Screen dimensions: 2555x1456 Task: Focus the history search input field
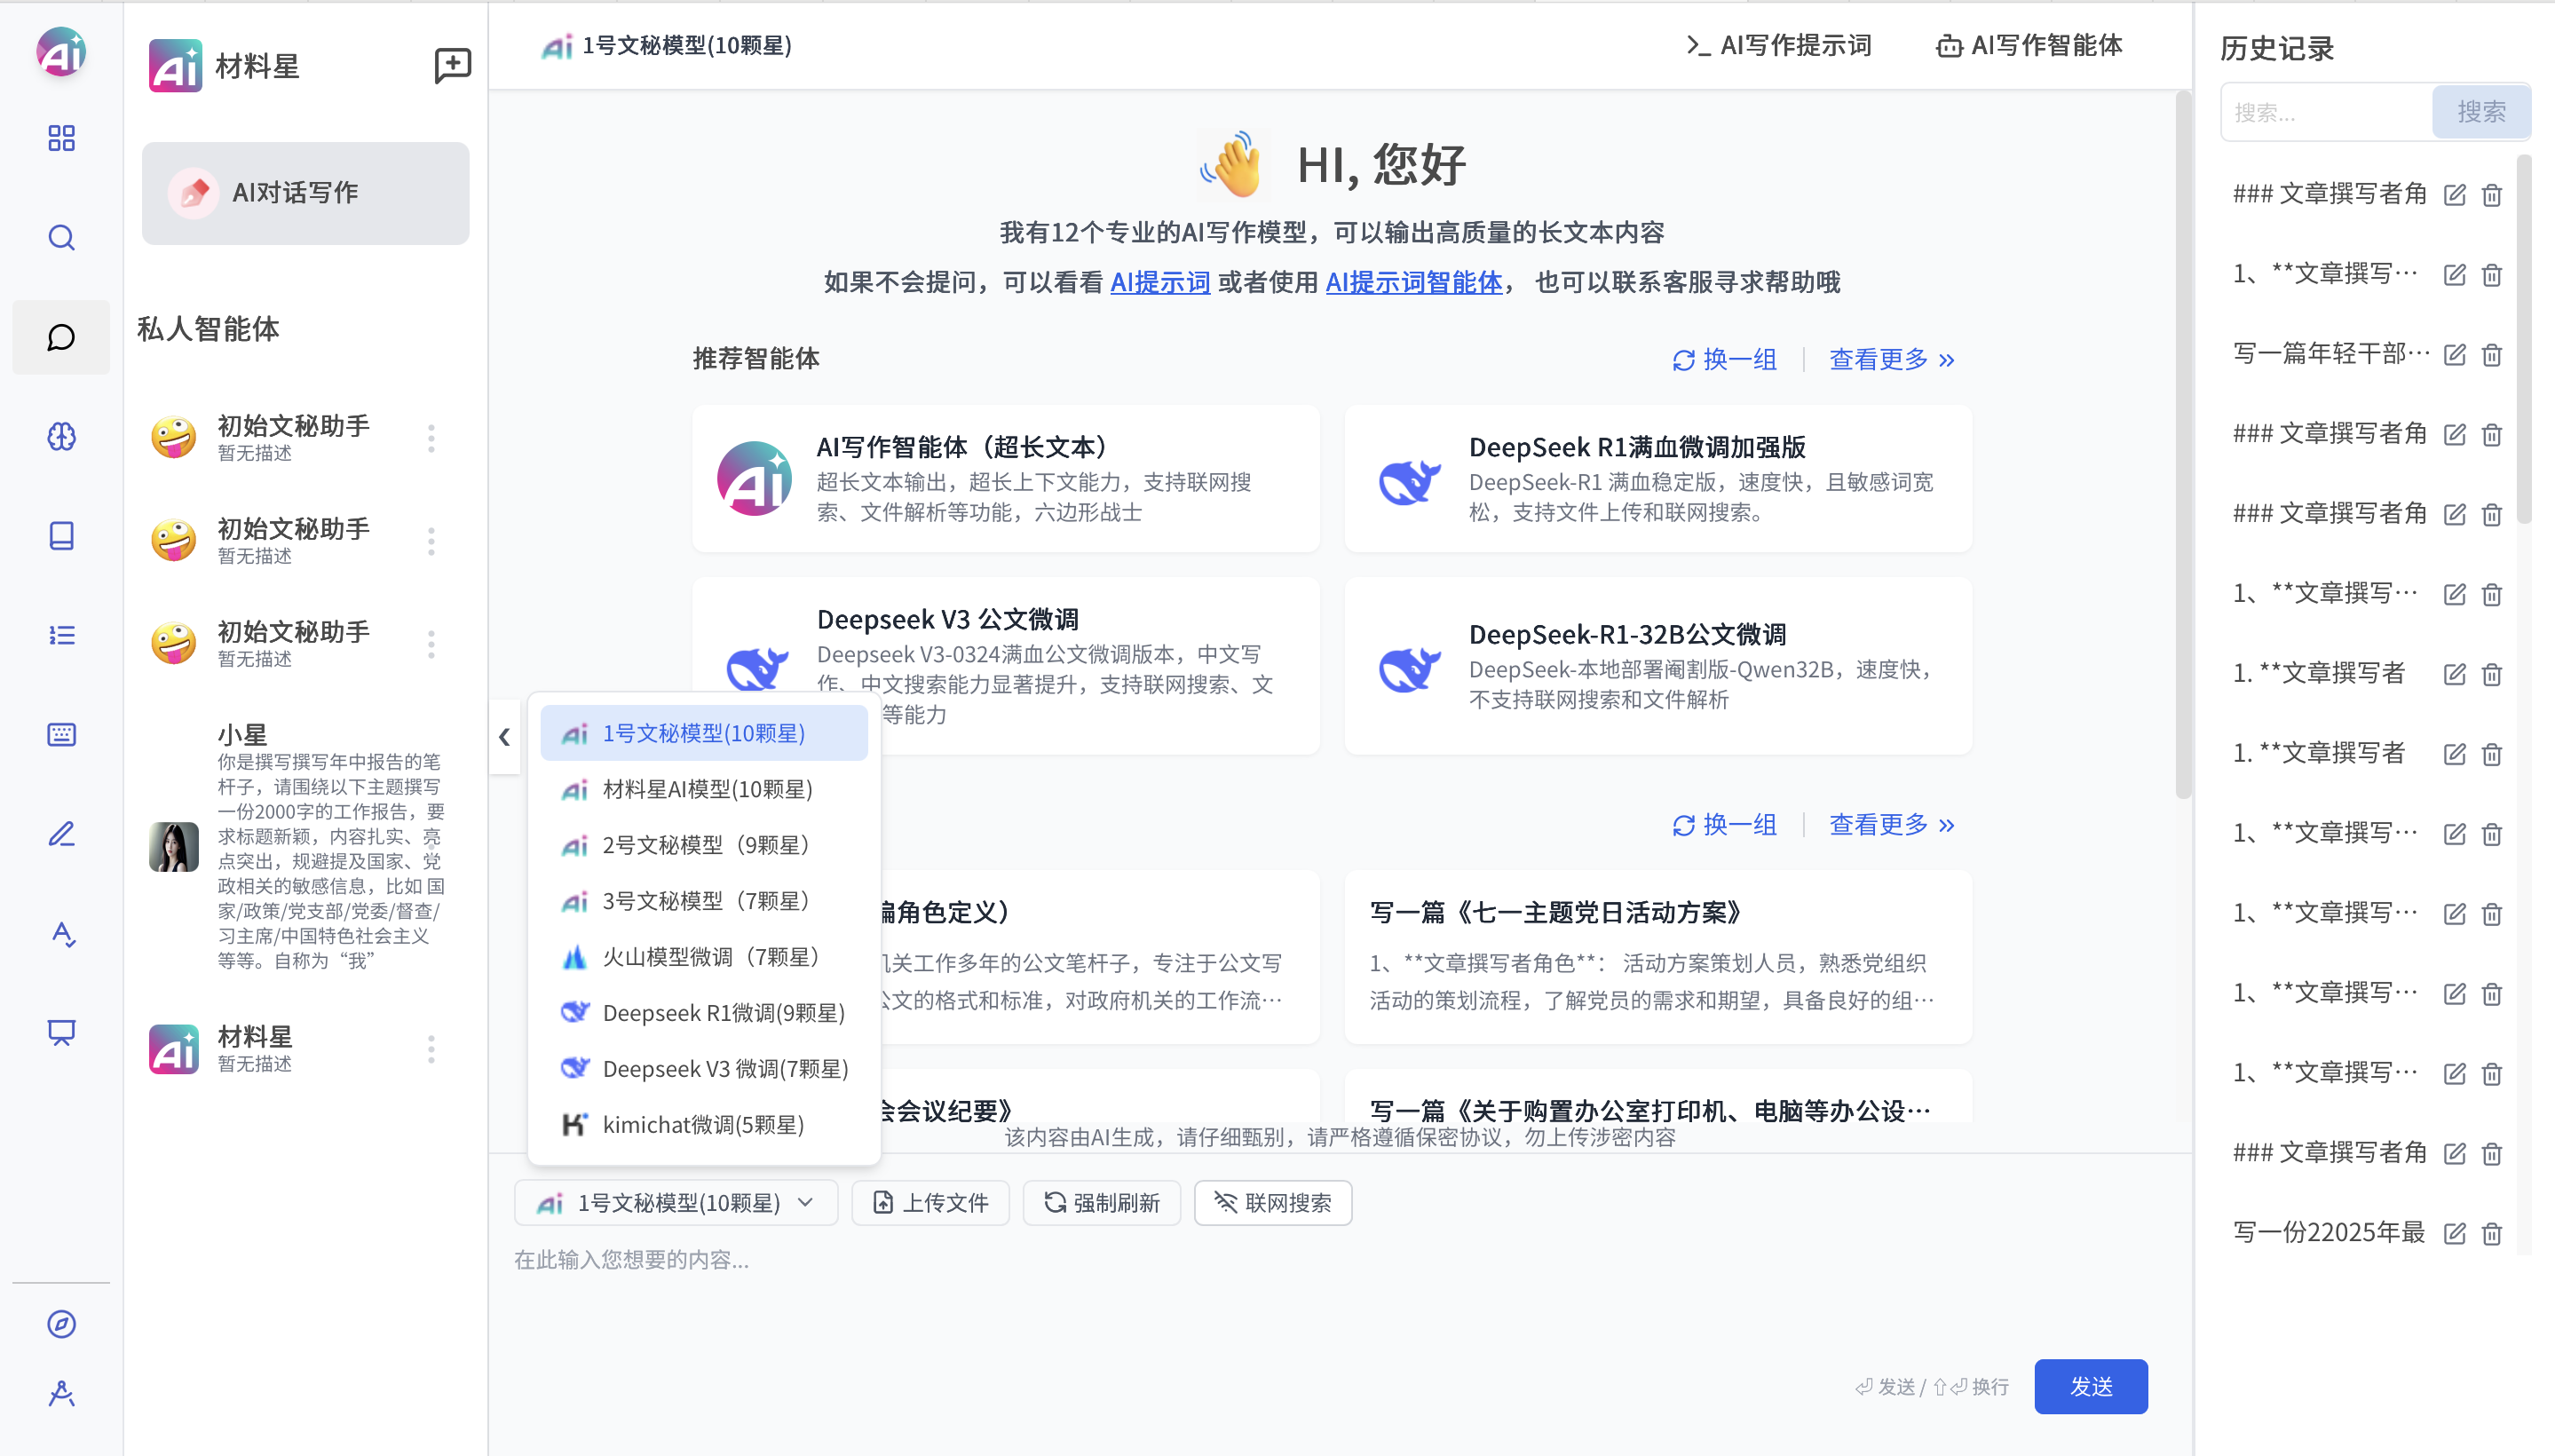pyautogui.click(x=2326, y=112)
